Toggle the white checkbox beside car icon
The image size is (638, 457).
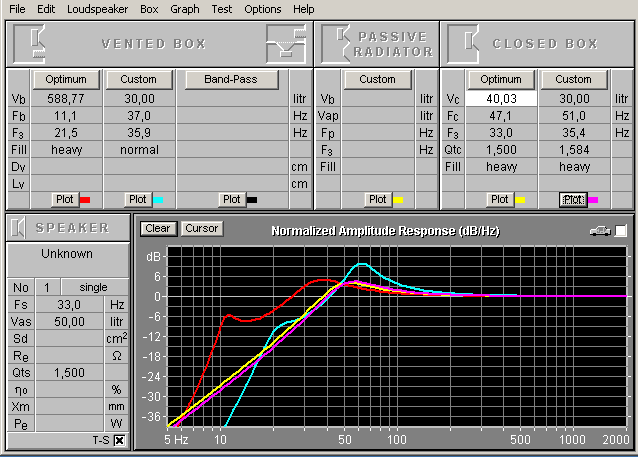point(621,231)
